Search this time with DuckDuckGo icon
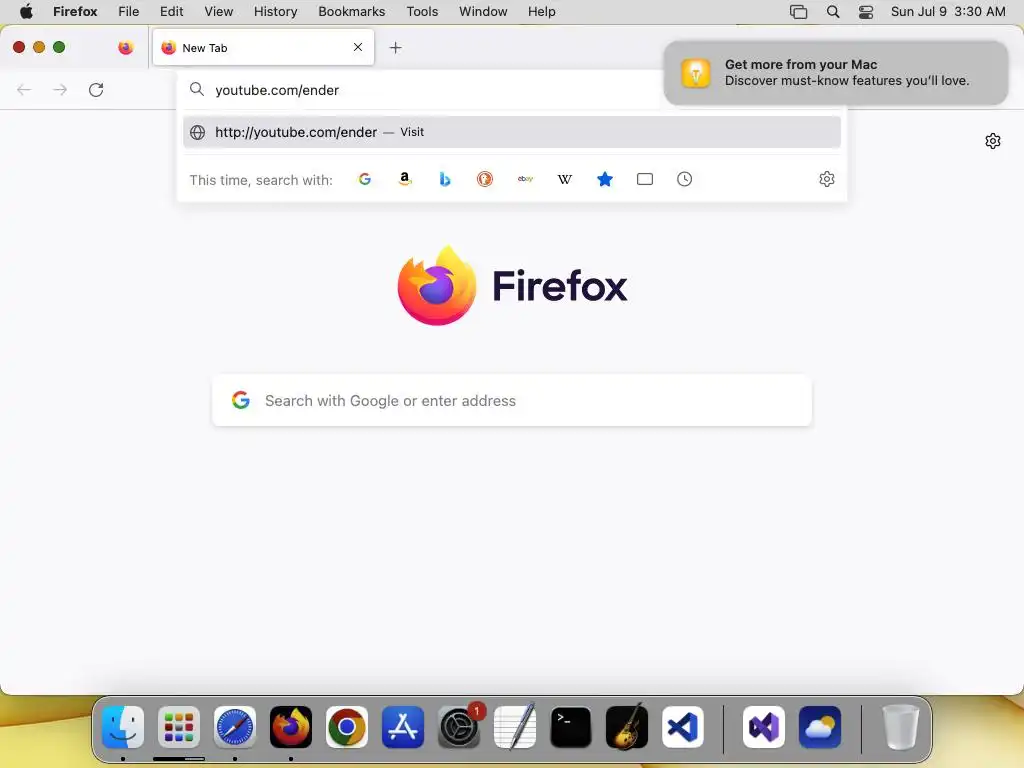Screen dimensions: 1024x768 pos(485,179)
